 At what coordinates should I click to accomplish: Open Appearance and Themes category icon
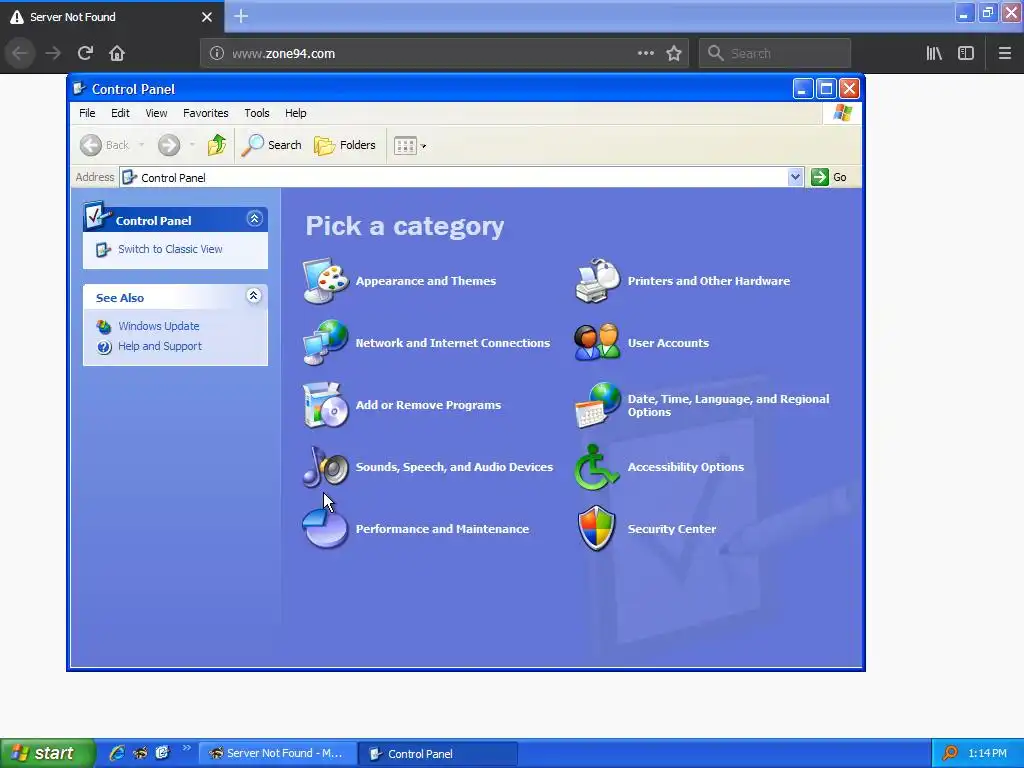326,281
